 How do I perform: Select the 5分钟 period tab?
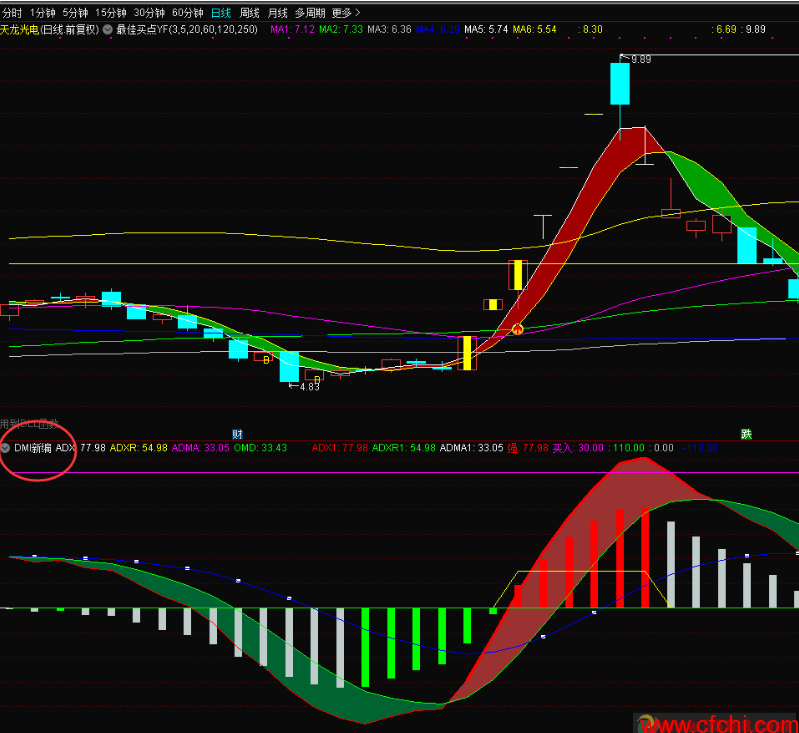75,13
